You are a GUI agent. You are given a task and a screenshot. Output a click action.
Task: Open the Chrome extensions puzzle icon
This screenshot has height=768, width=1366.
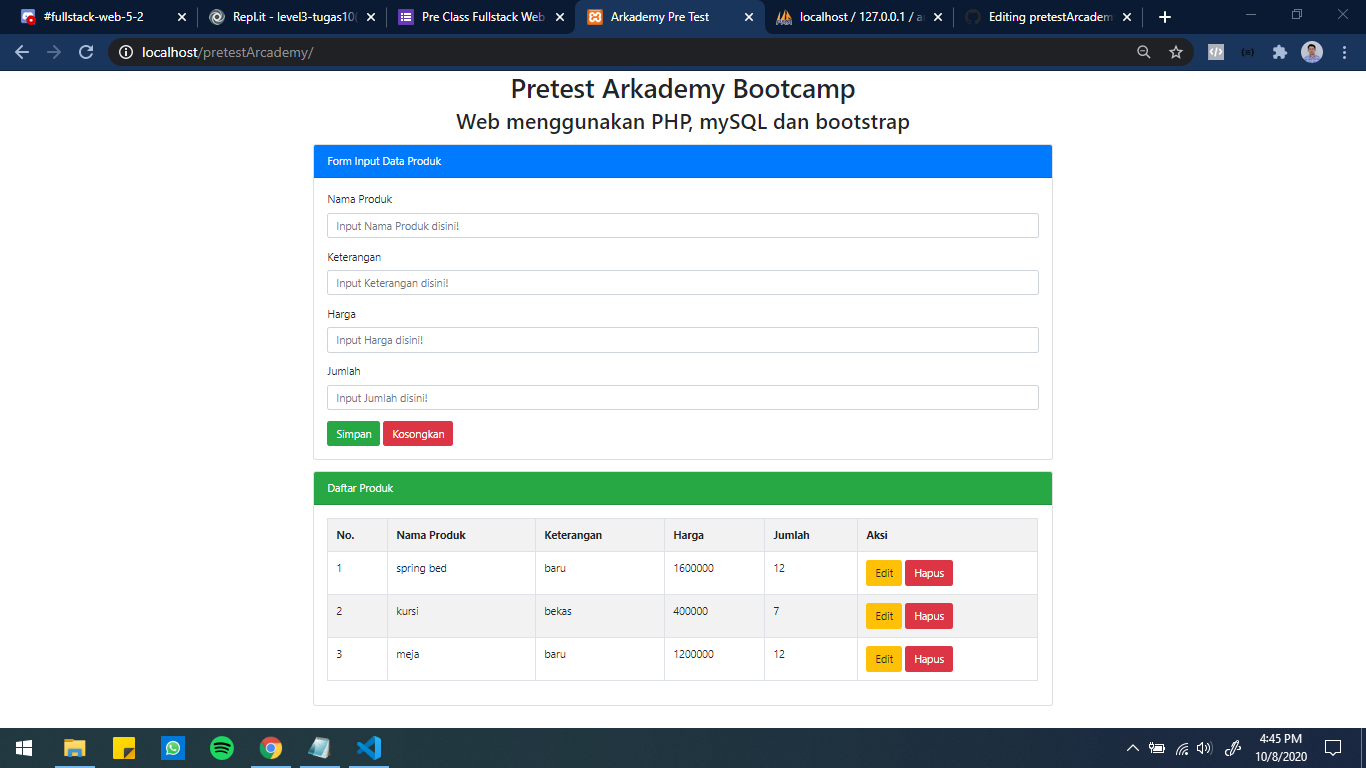1279,52
